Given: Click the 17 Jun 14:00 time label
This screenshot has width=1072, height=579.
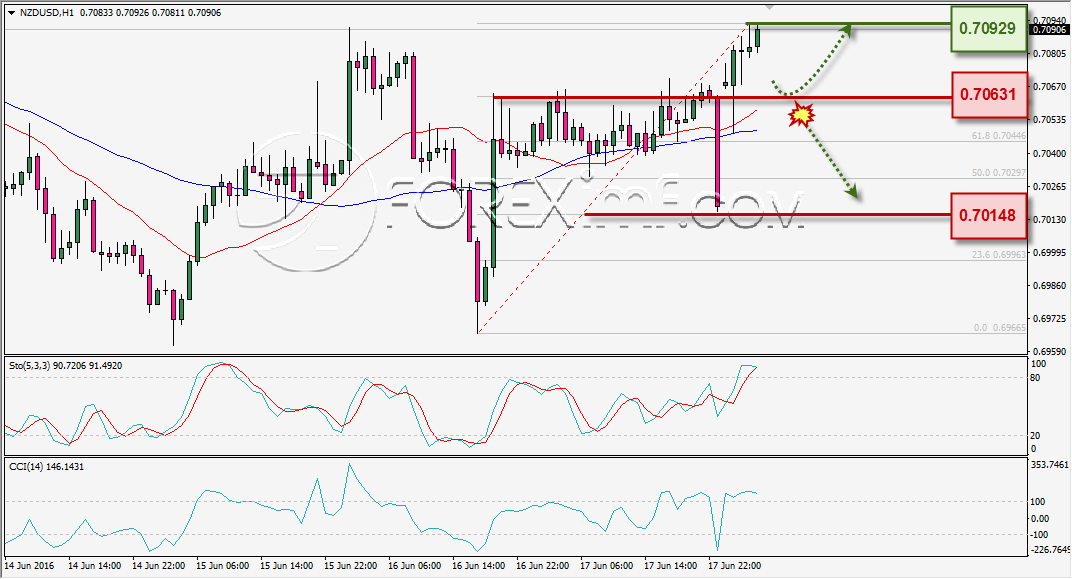Looking at the screenshot, I should click(671, 565).
